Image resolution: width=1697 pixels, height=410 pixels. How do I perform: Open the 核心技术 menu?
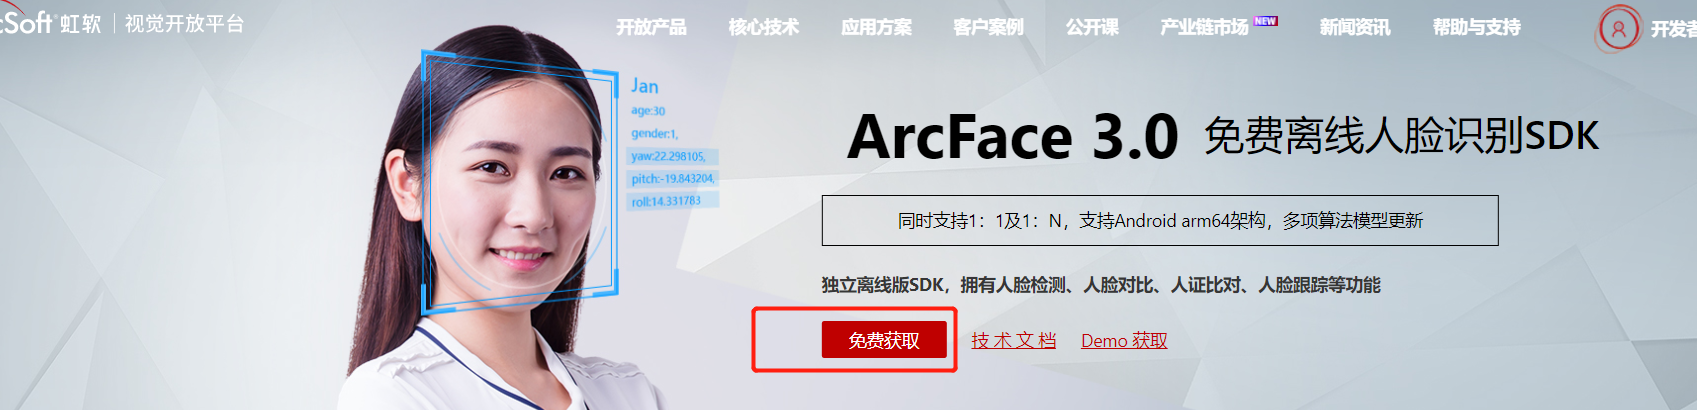764,27
